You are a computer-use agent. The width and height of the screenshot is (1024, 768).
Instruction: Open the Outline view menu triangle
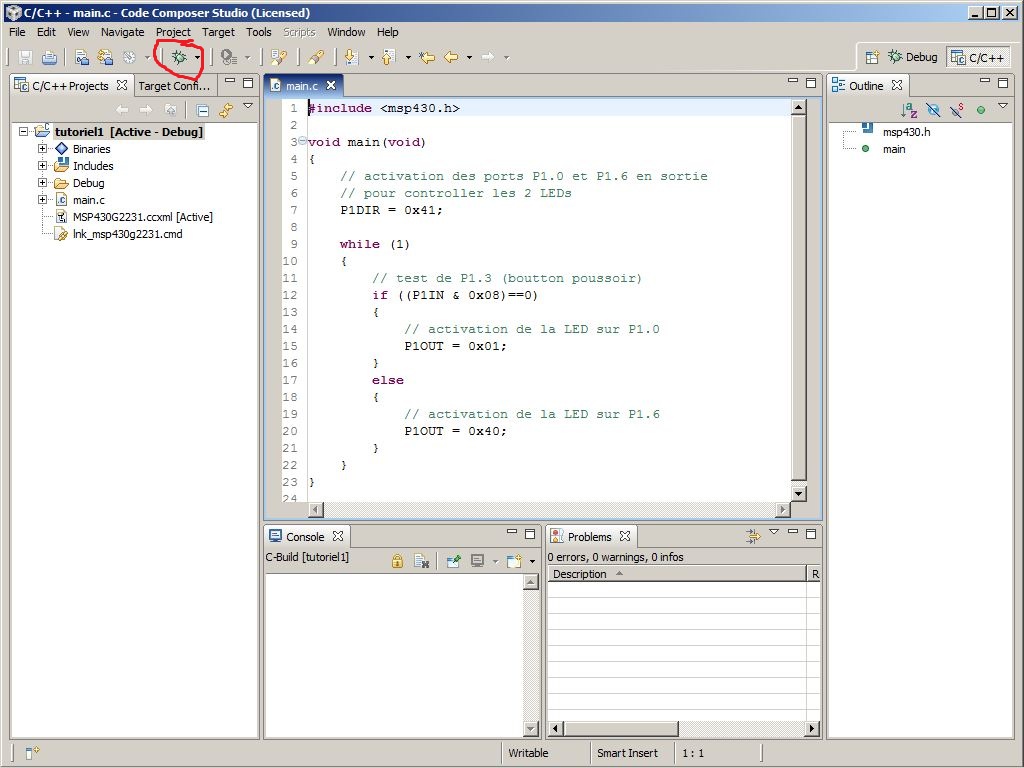1003,106
